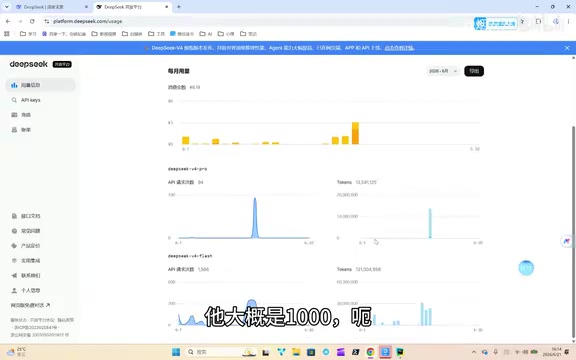The height and width of the screenshot is (360, 576).
Task: Open the browser three-dot menu
Action: [x=568, y=21]
